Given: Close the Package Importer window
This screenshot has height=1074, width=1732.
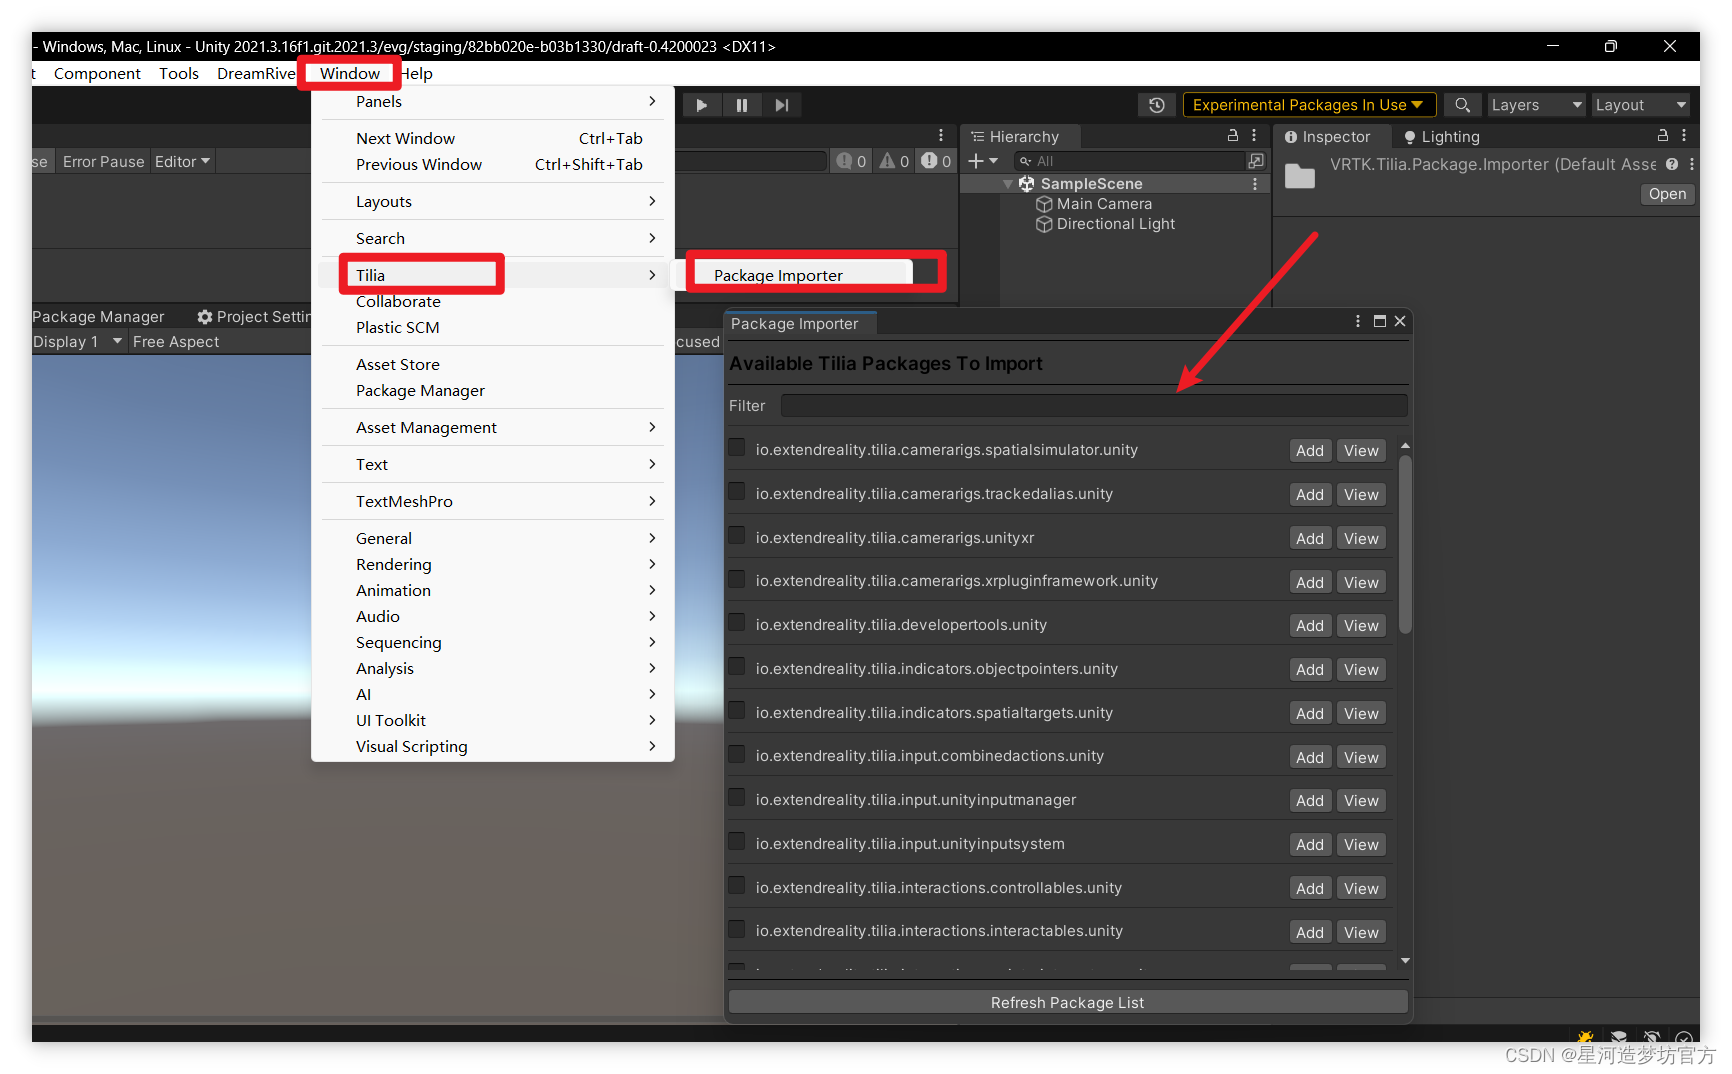Looking at the screenshot, I should coord(1400,321).
